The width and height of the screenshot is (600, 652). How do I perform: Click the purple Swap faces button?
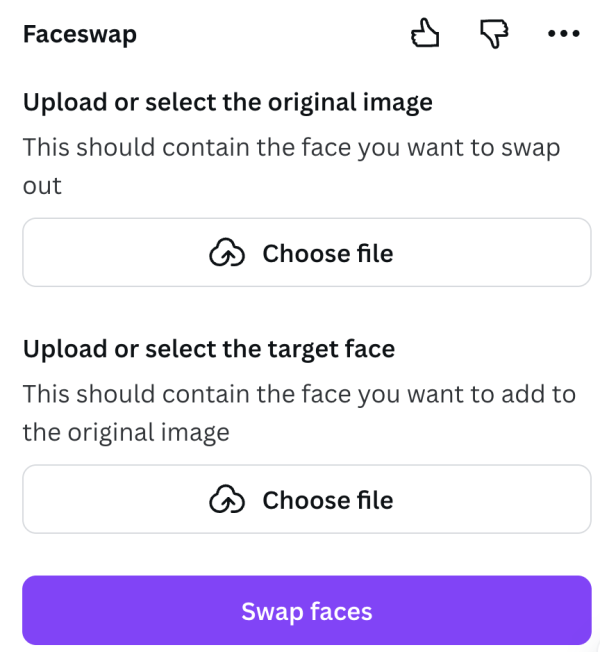pyautogui.click(x=306, y=610)
